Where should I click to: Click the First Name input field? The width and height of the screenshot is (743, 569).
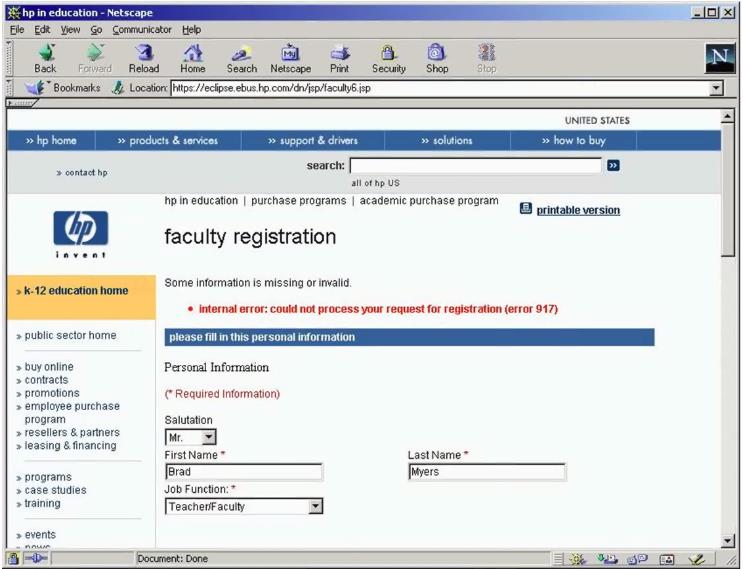pos(244,472)
